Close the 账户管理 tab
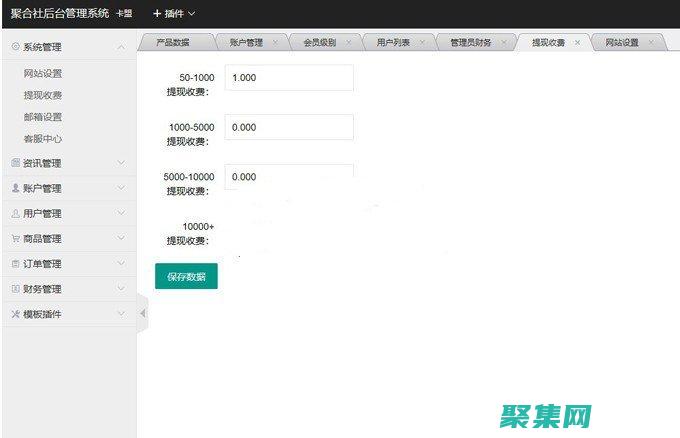Image resolution: width=680 pixels, height=438 pixels. coord(275,42)
